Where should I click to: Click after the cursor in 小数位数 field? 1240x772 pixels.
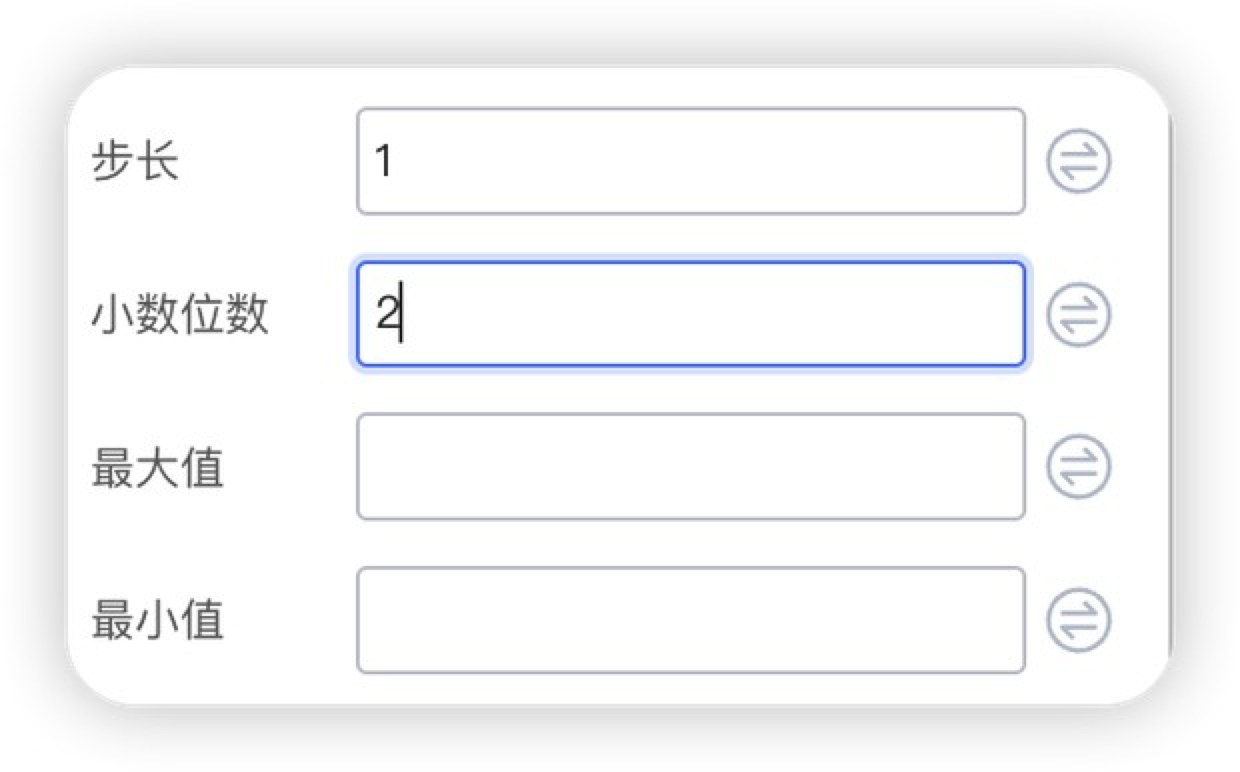click(410, 316)
